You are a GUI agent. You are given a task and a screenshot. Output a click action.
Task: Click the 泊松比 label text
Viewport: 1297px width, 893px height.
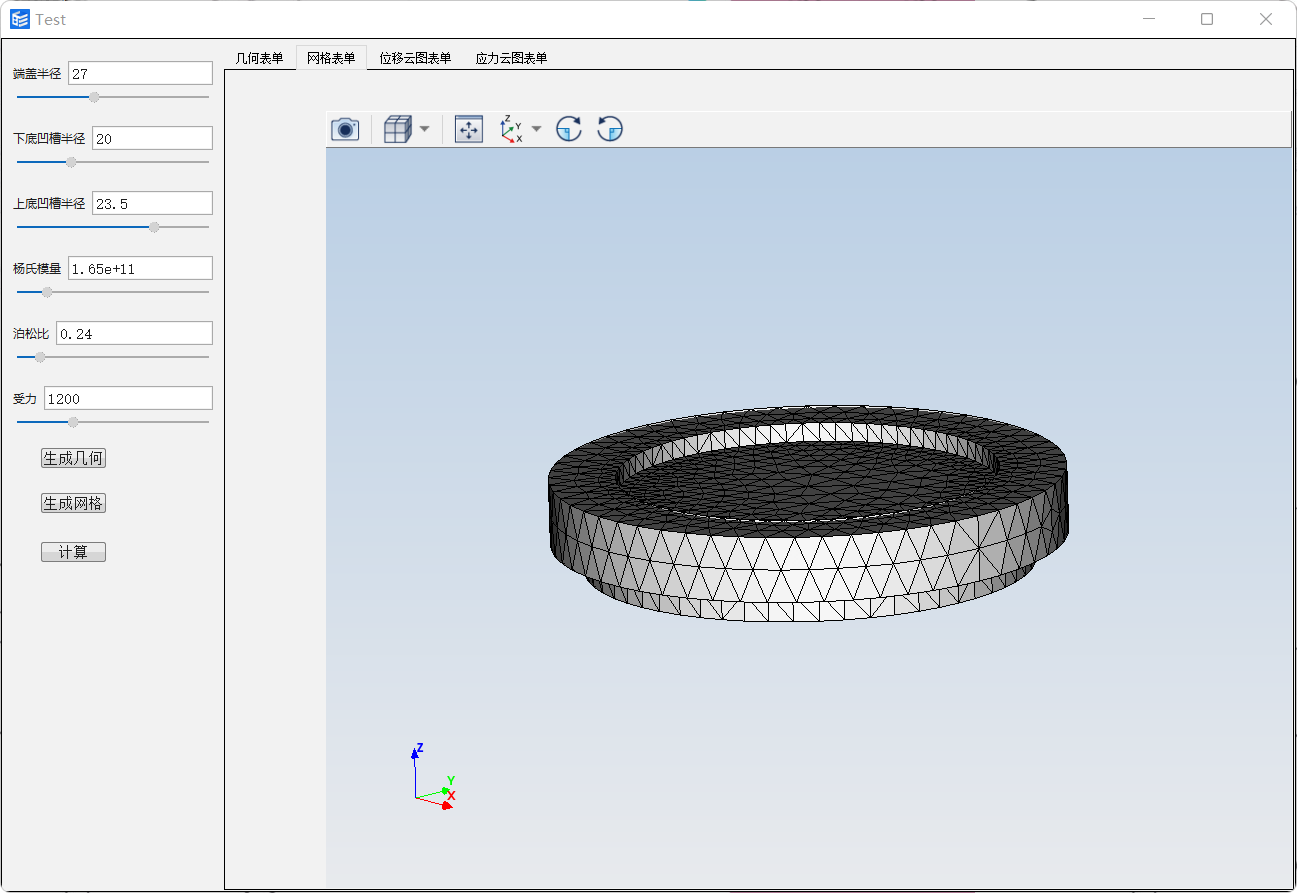click(x=31, y=334)
